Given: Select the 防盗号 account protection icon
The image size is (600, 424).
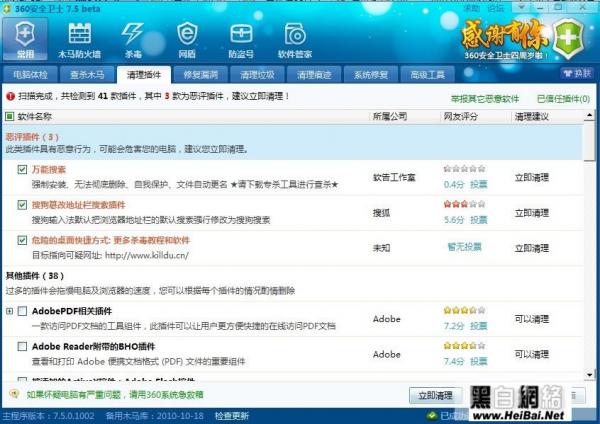Looking at the screenshot, I should [x=239, y=38].
